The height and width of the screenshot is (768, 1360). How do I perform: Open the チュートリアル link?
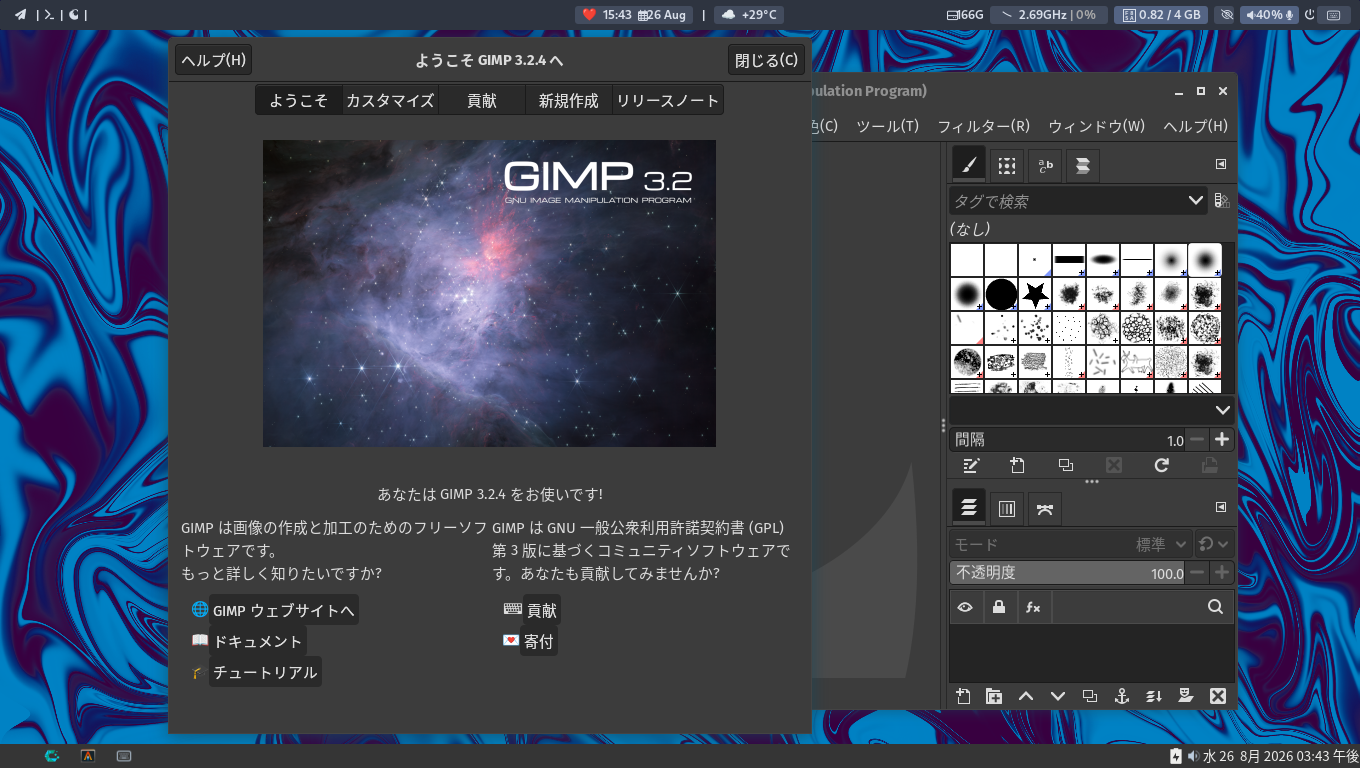(265, 672)
